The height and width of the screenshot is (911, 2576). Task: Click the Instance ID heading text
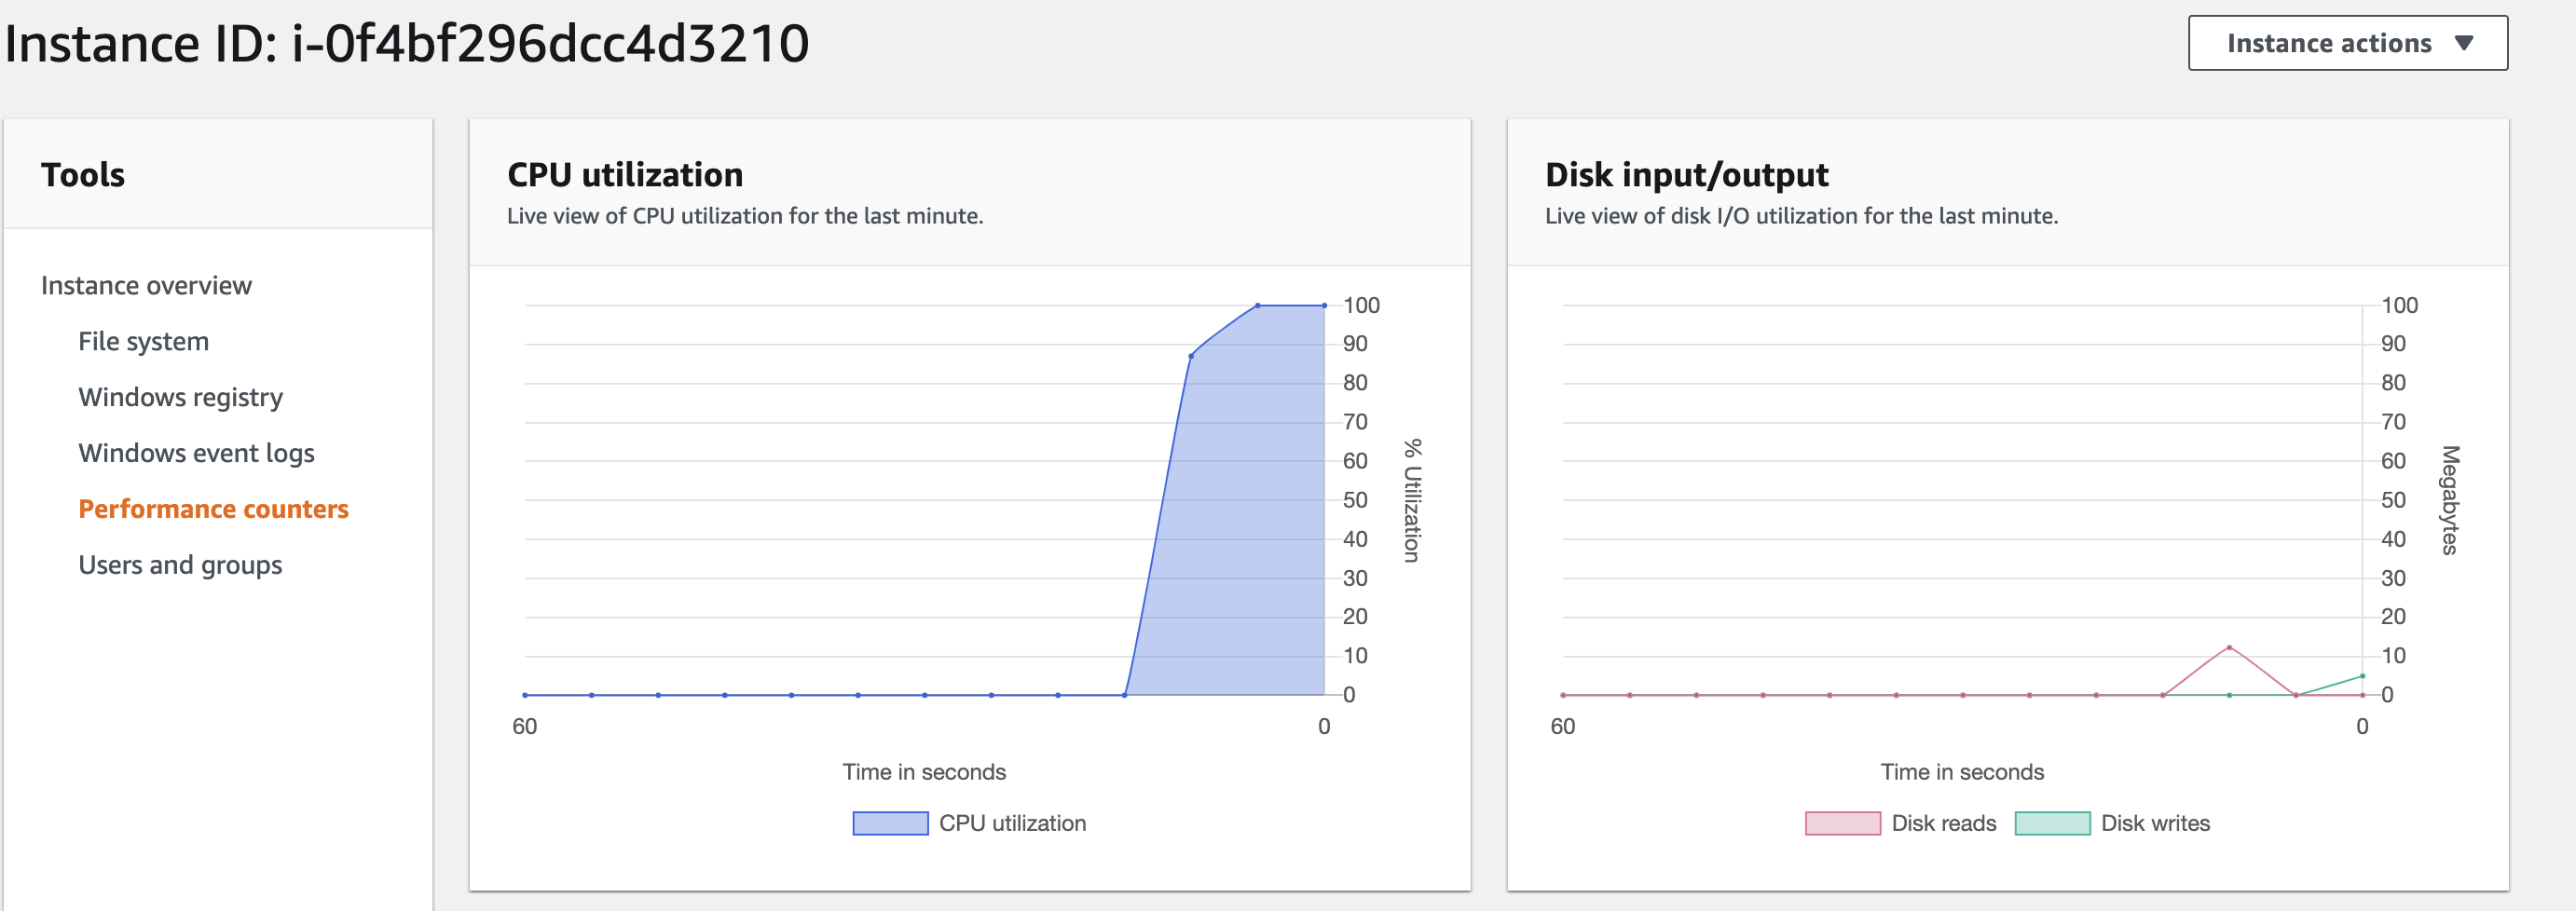click(407, 43)
